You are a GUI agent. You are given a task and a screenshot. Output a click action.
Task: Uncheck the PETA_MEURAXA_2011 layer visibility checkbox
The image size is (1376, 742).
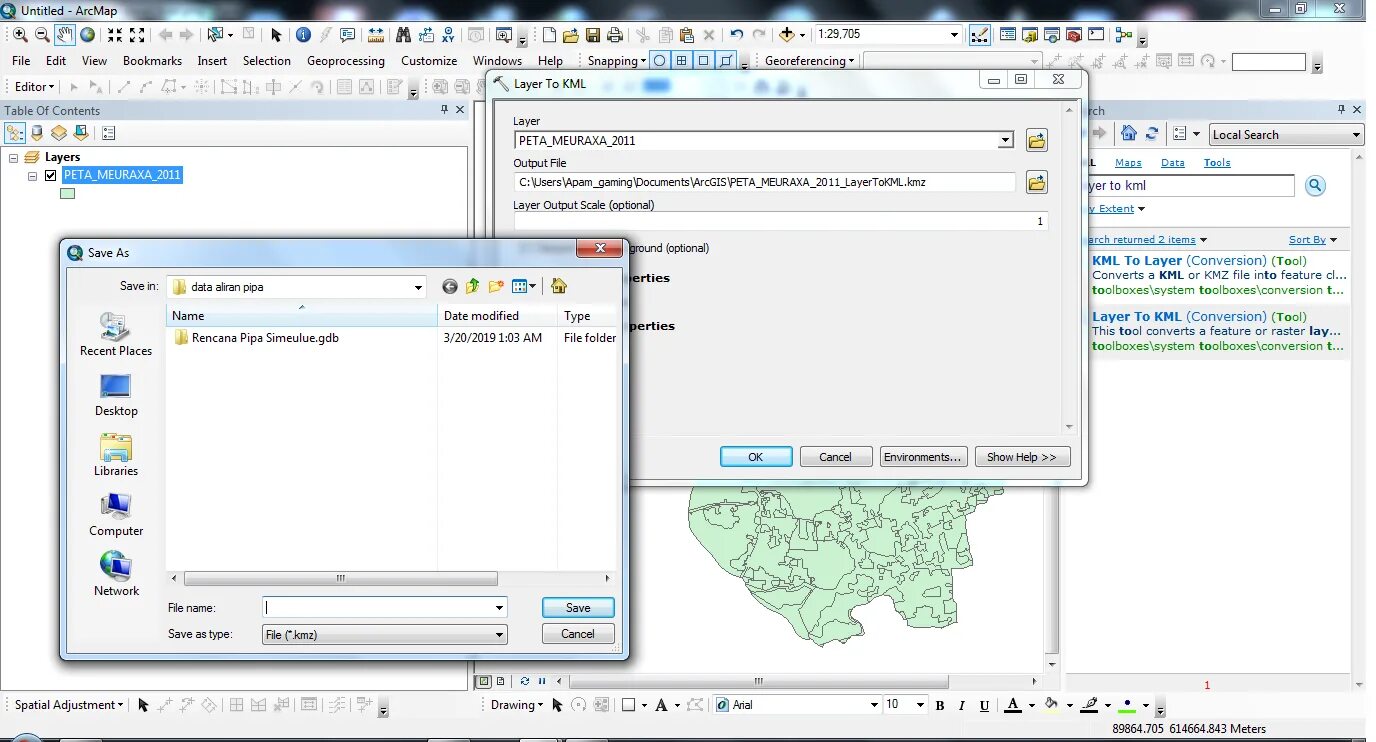51,175
